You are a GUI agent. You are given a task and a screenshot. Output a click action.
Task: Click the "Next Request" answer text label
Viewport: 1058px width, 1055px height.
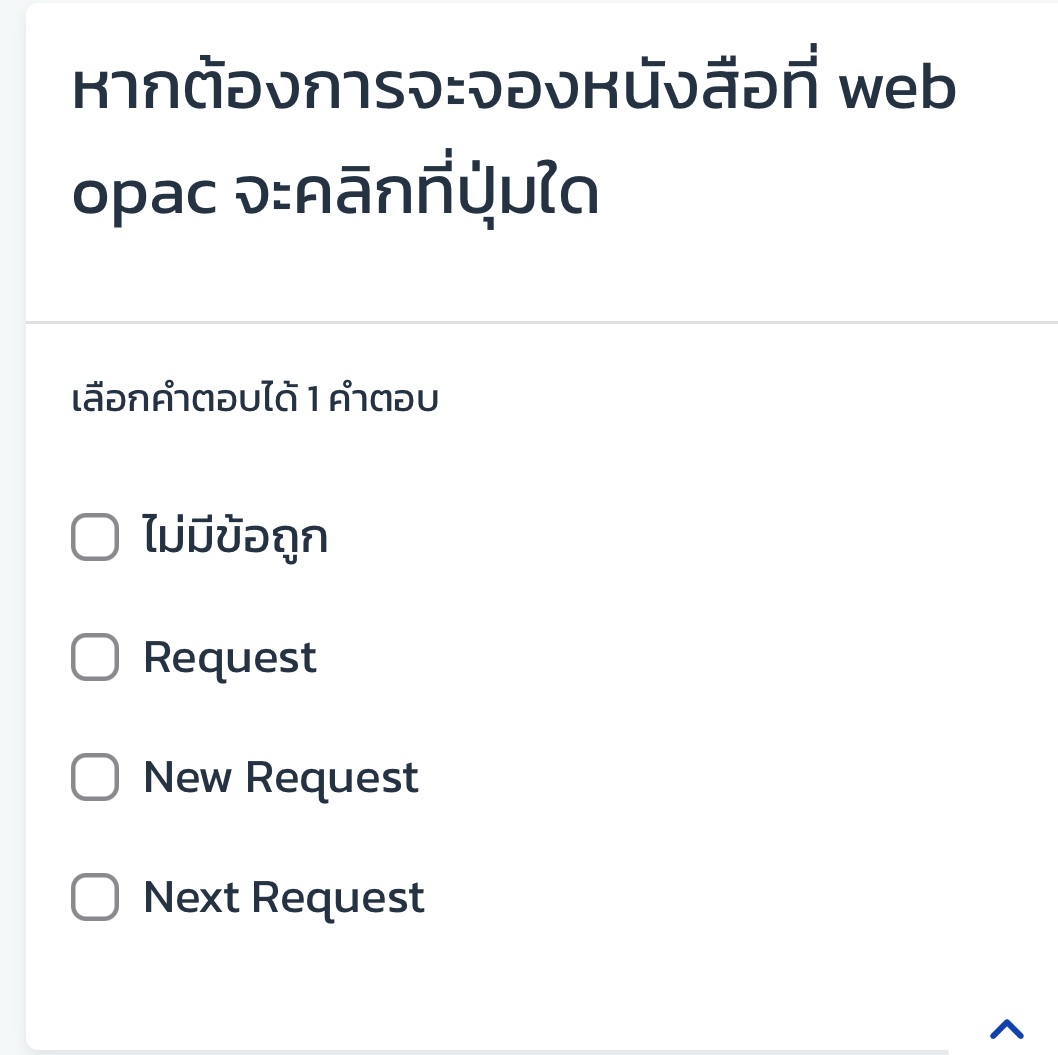point(283,897)
